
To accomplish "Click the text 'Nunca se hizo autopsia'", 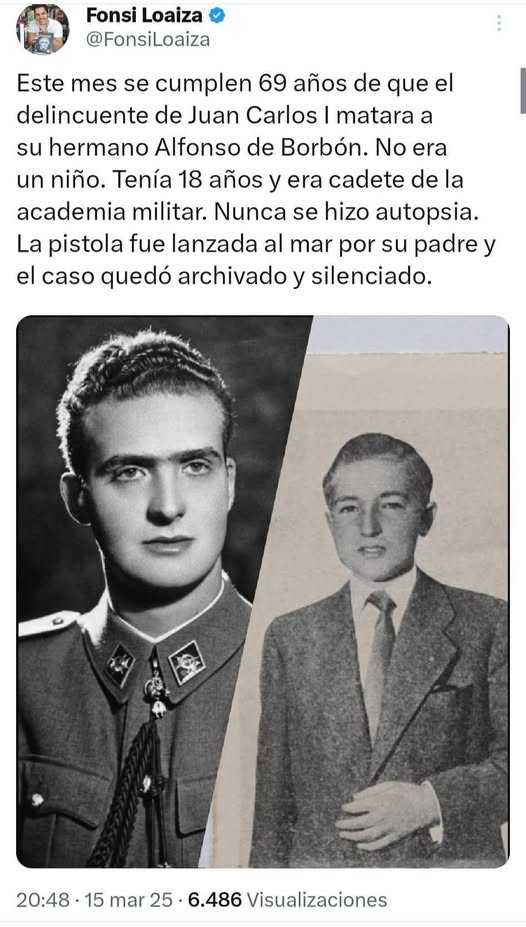I will (346, 212).
